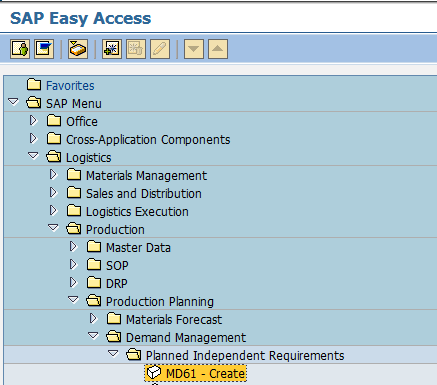This screenshot has width=437, height=385.
Task: Click the MD61 transaction cube icon
Action: [154, 373]
